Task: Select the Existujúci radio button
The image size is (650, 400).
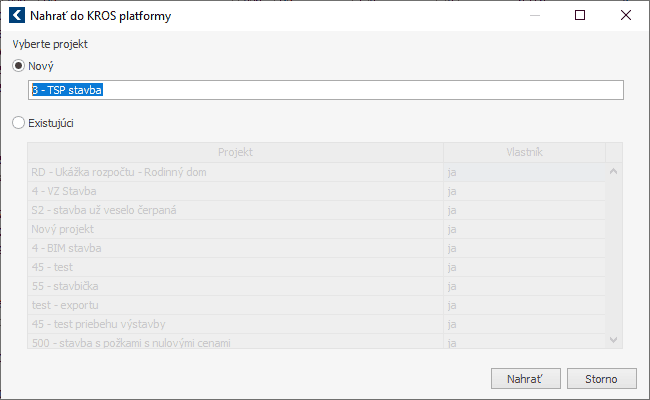Action: click(18, 123)
